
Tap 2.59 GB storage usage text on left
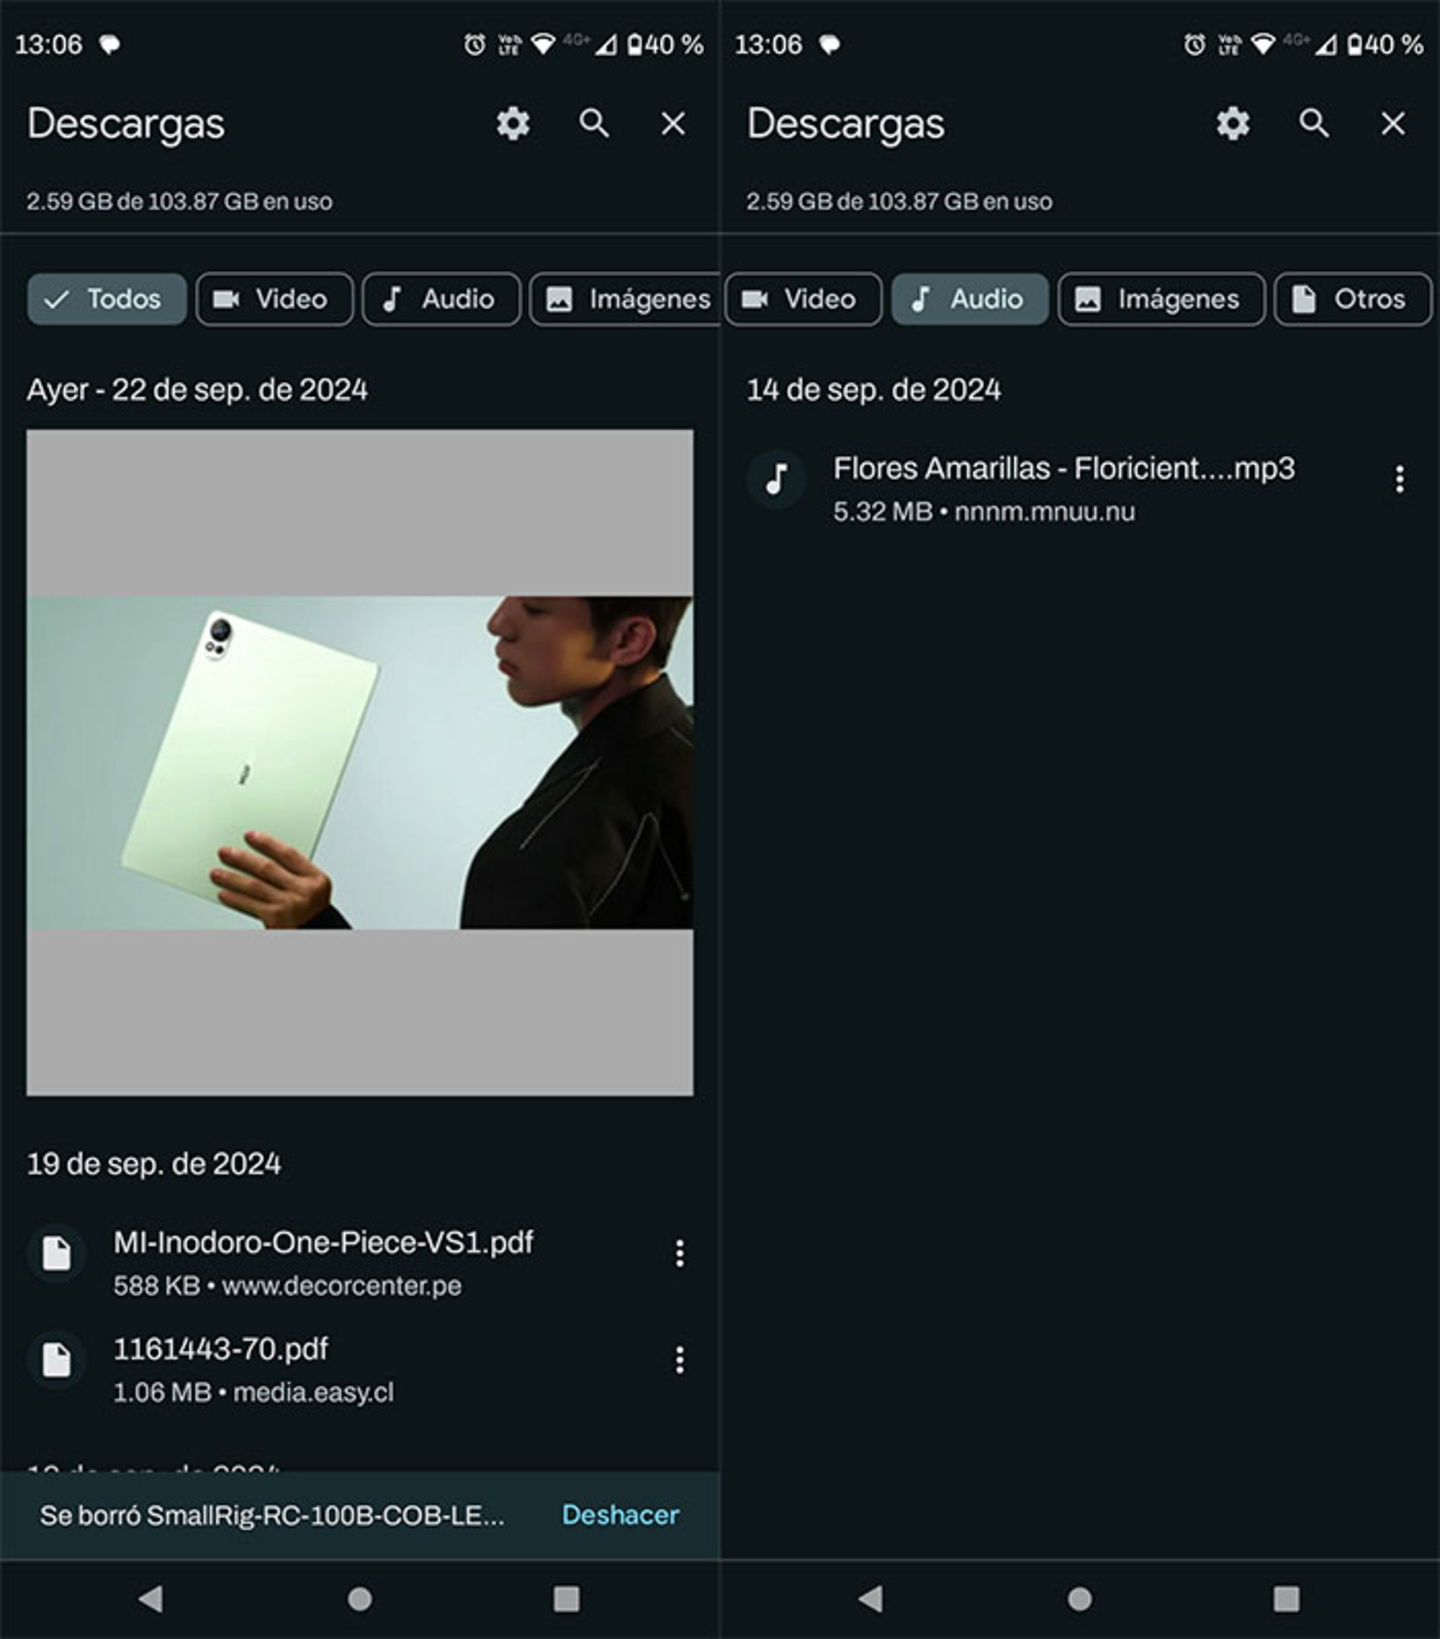click(x=180, y=201)
